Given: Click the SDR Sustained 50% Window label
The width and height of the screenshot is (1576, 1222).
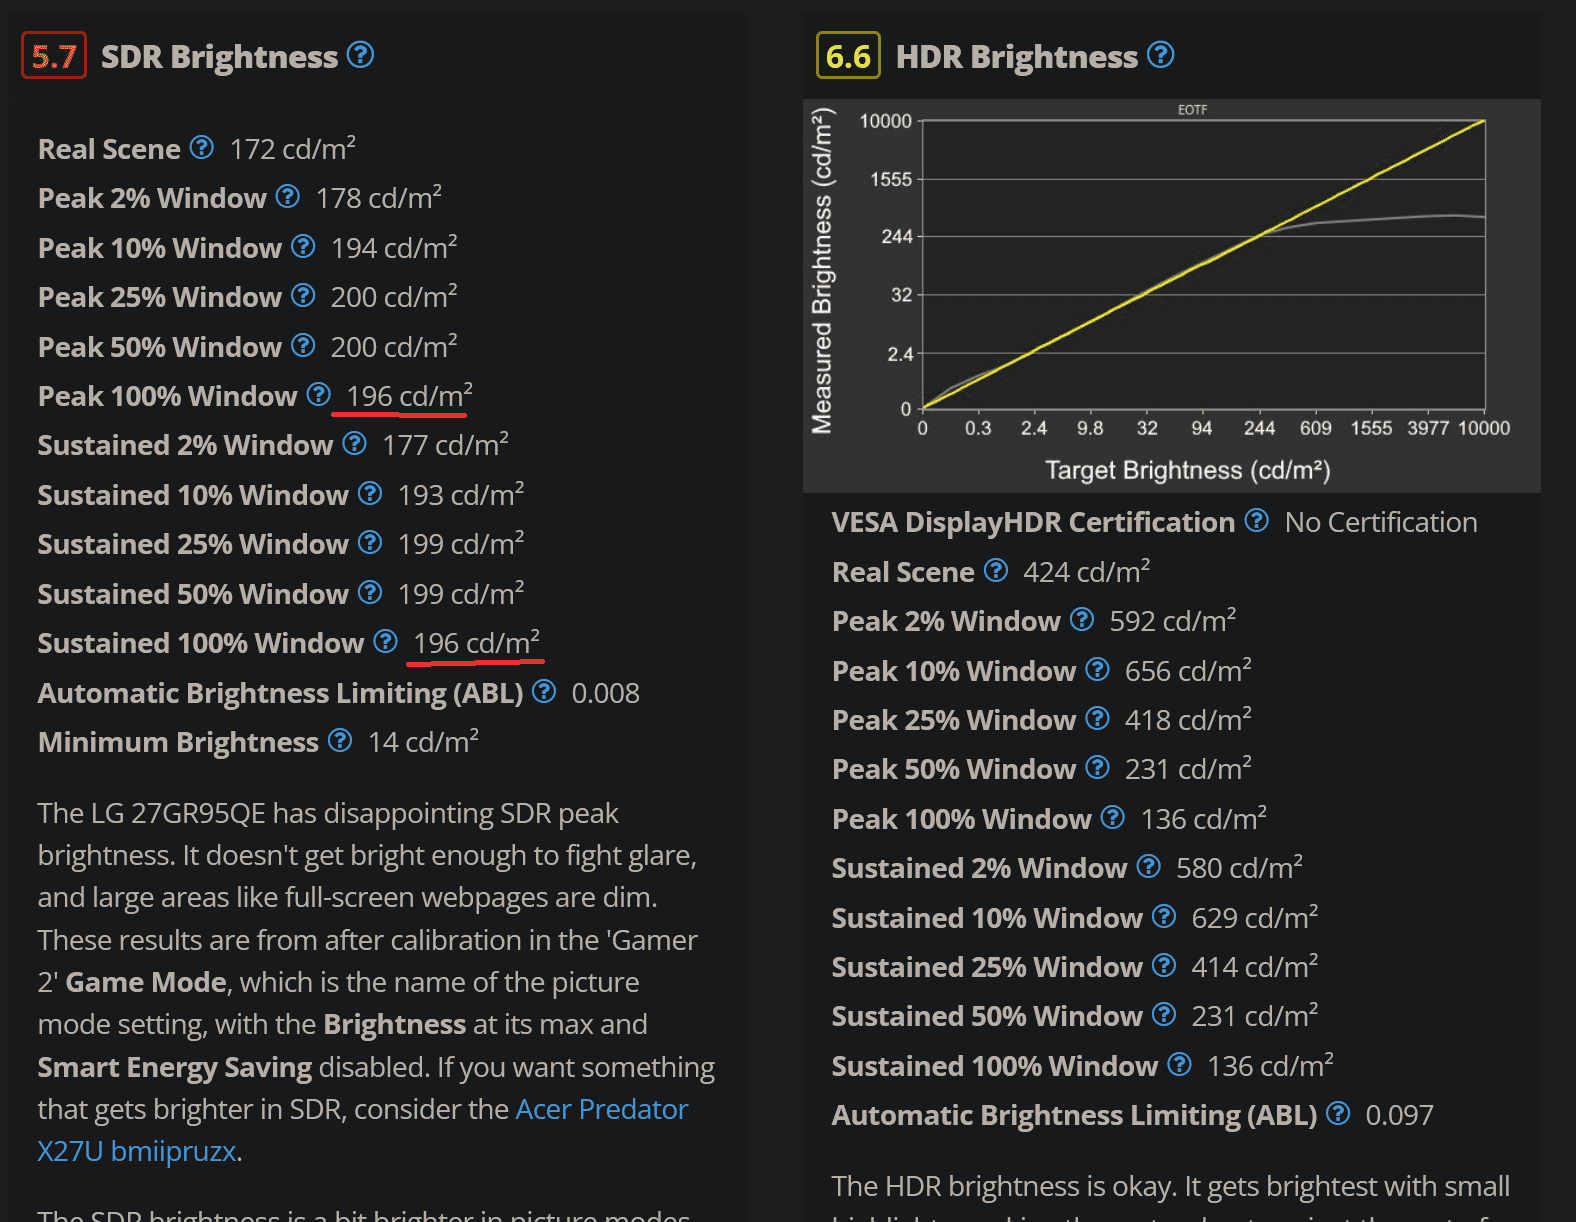Looking at the screenshot, I should (x=193, y=594).
